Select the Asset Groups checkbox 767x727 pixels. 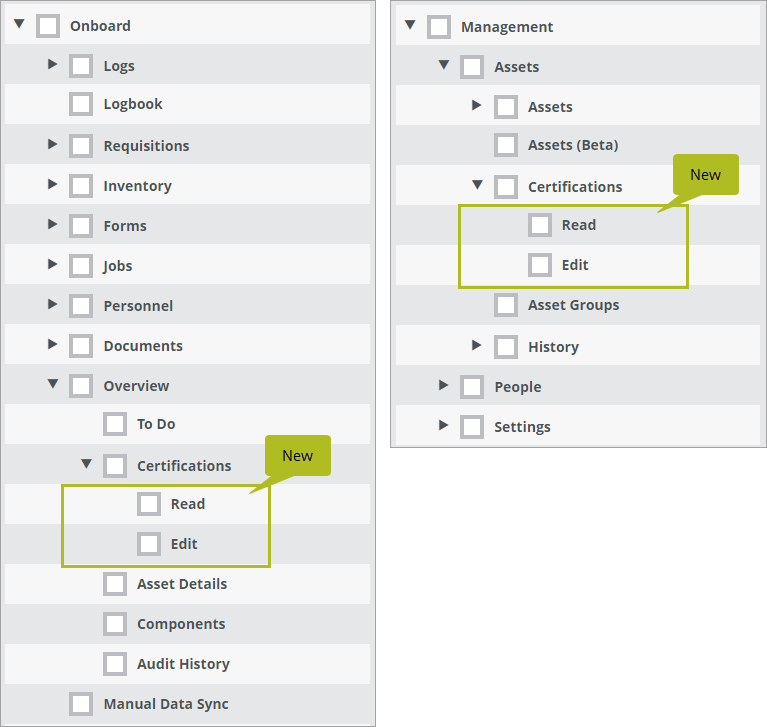[x=506, y=305]
